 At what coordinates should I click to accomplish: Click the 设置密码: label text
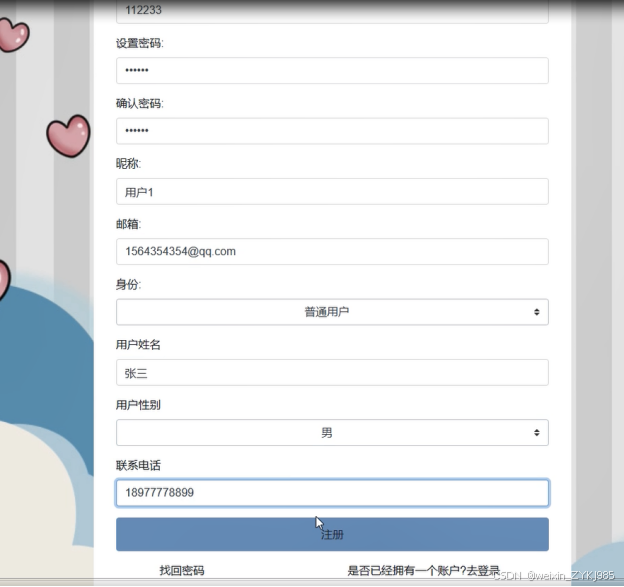[140, 43]
